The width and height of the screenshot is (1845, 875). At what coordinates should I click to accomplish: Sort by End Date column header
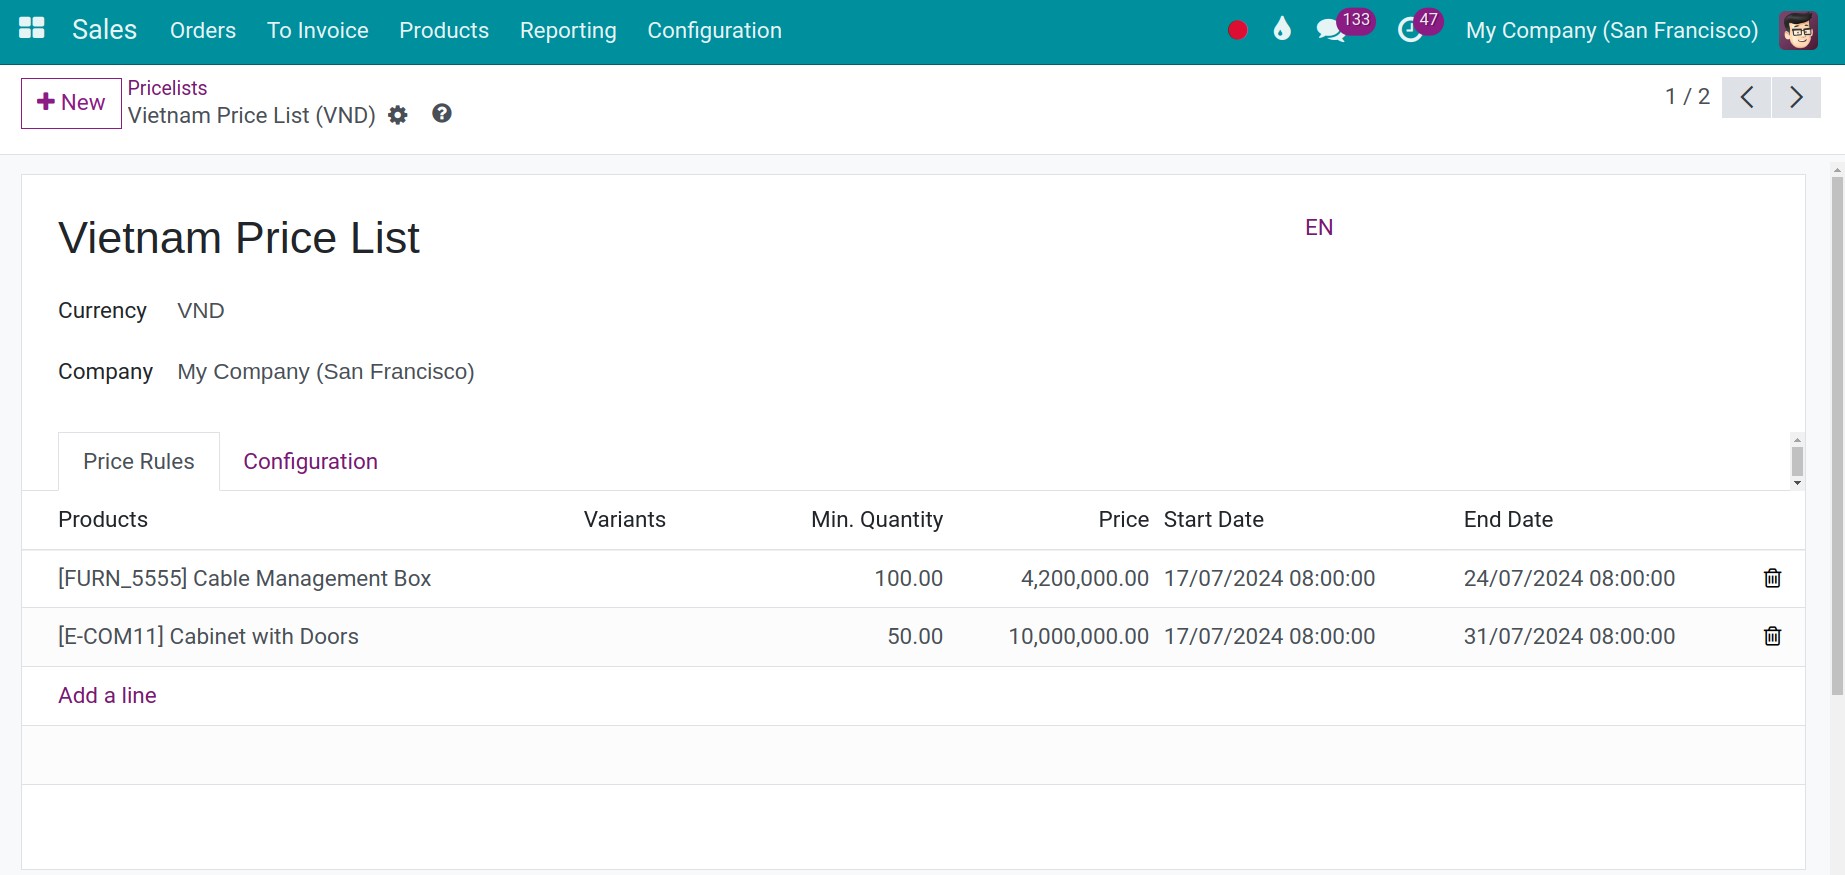click(x=1508, y=519)
